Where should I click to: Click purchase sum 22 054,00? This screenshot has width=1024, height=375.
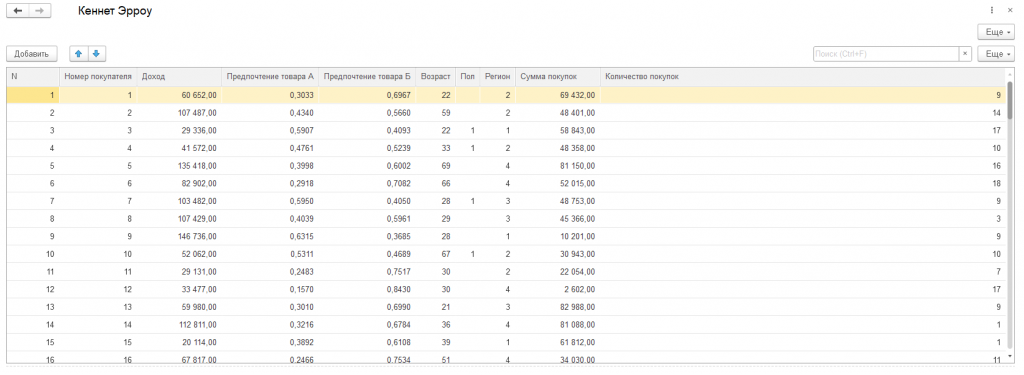[x=578, y=272]
